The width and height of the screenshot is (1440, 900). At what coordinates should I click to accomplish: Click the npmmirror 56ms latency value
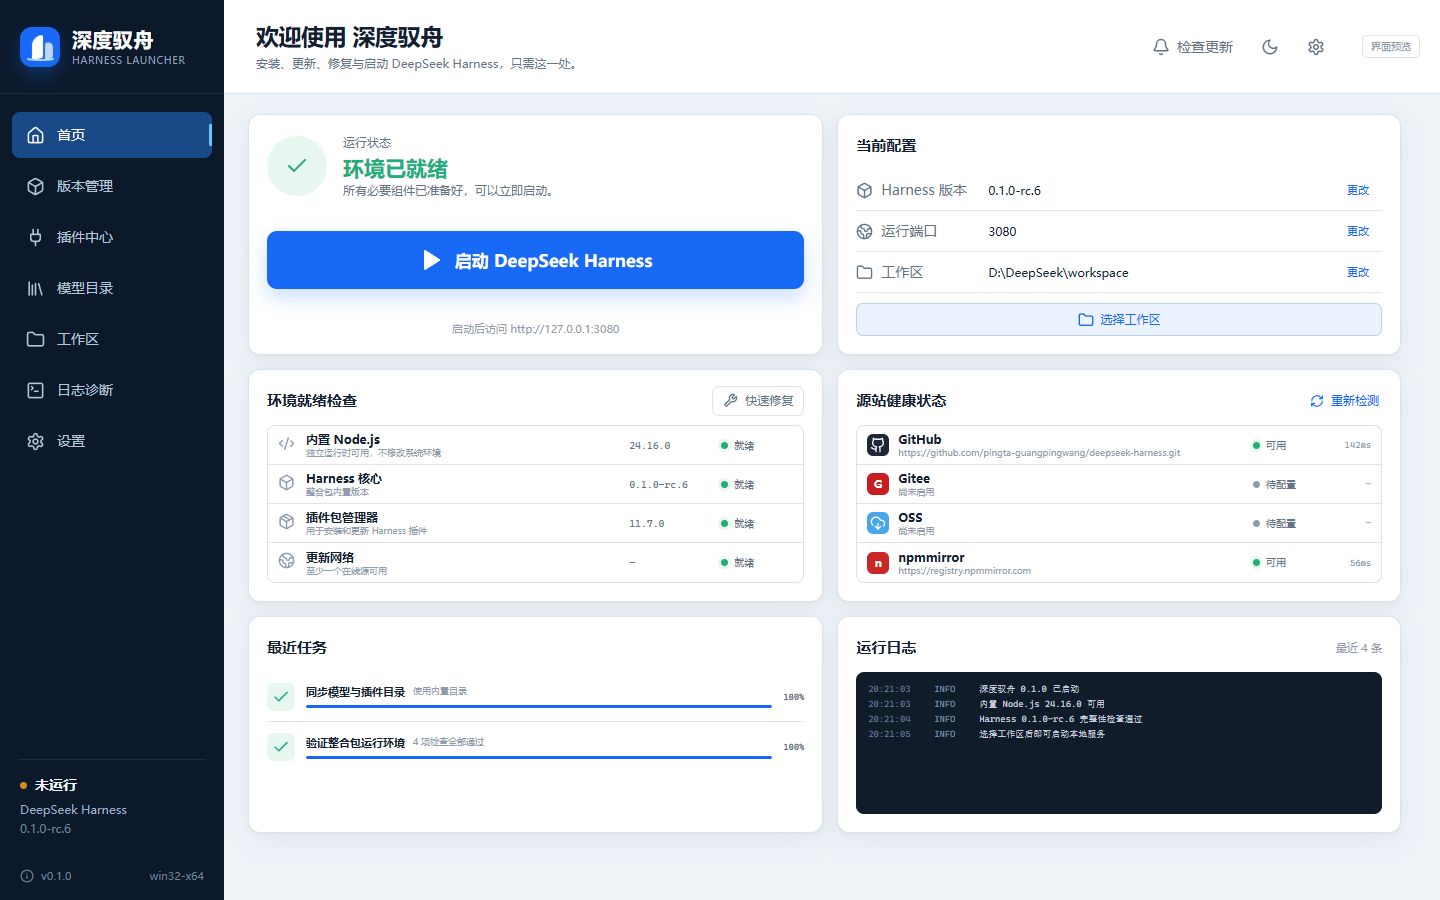pyautogui.click(x=1360, y=563)
